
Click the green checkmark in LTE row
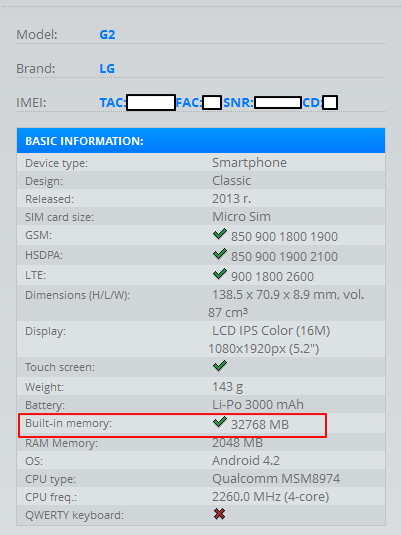[x=219, y=274]
